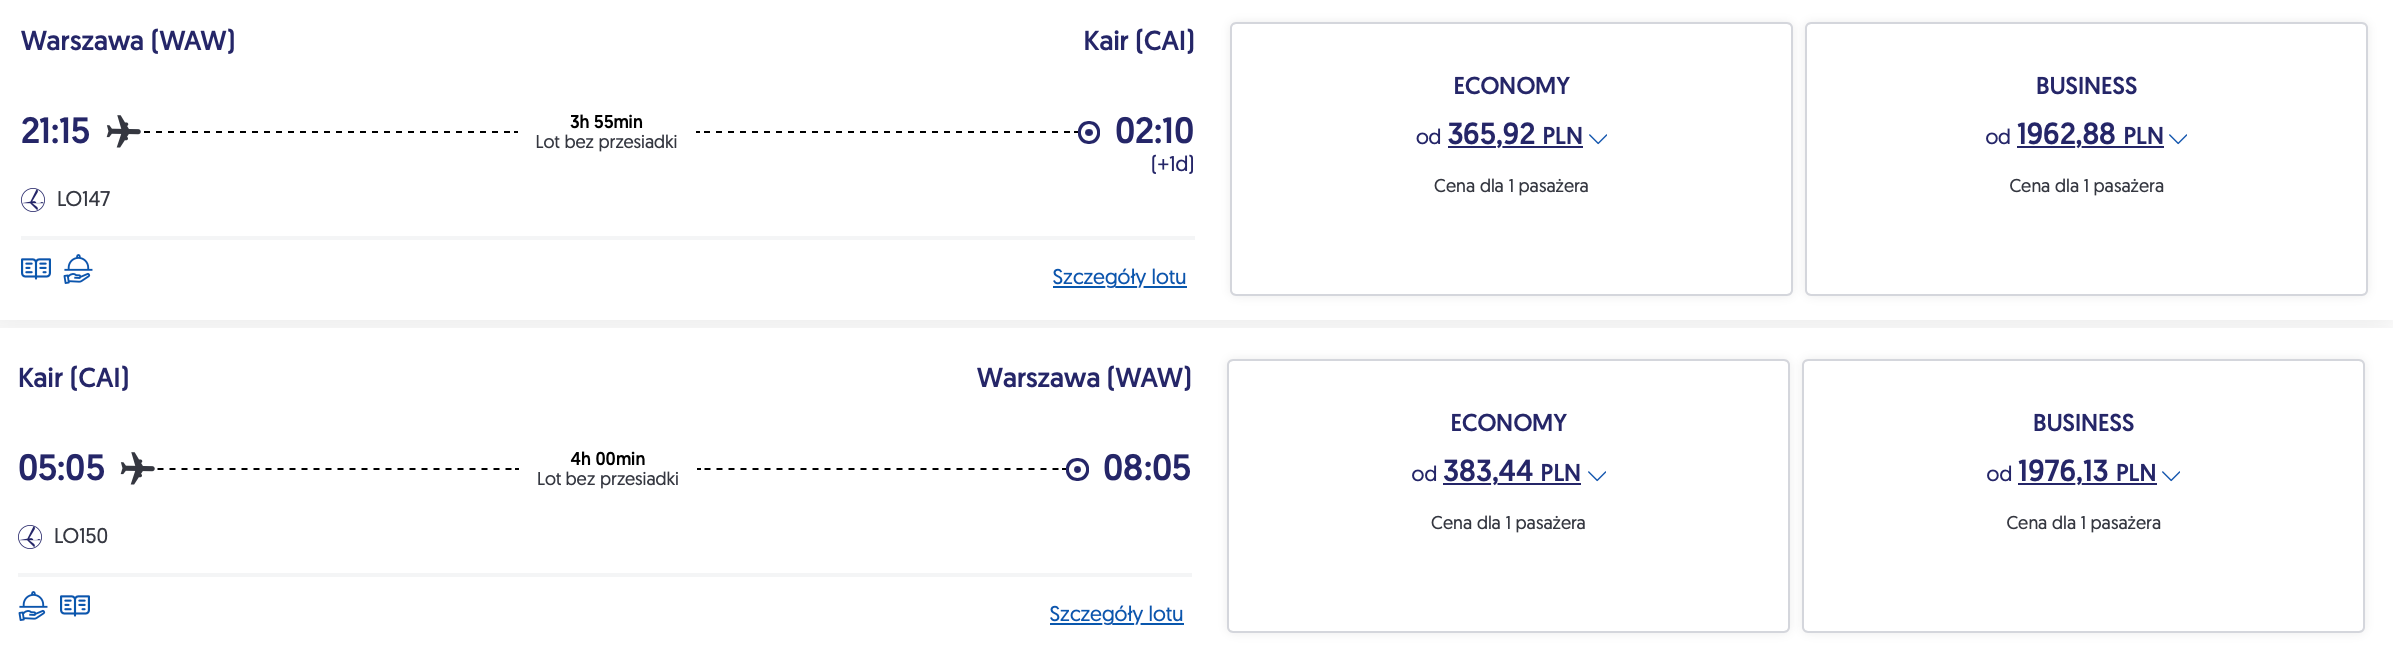The image size is (2393, 652).
Task: Click the LOT airline logo beside LO150
Action: click(30, 537)
